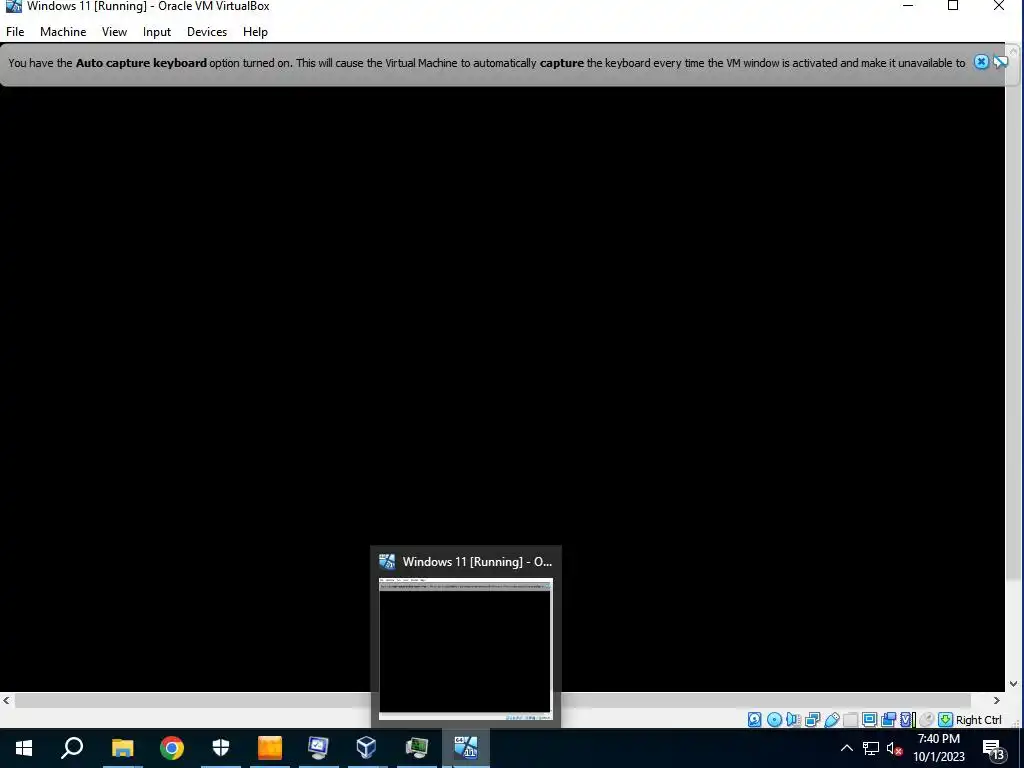Click the Windows 11 [Running] preview title text

pos(477,562)
